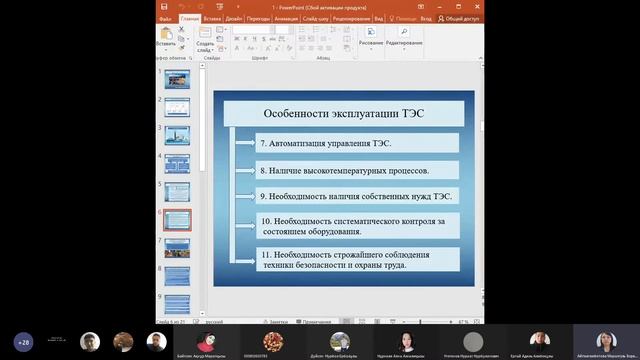Select slide 1 thumbnail

coord(177,79)
